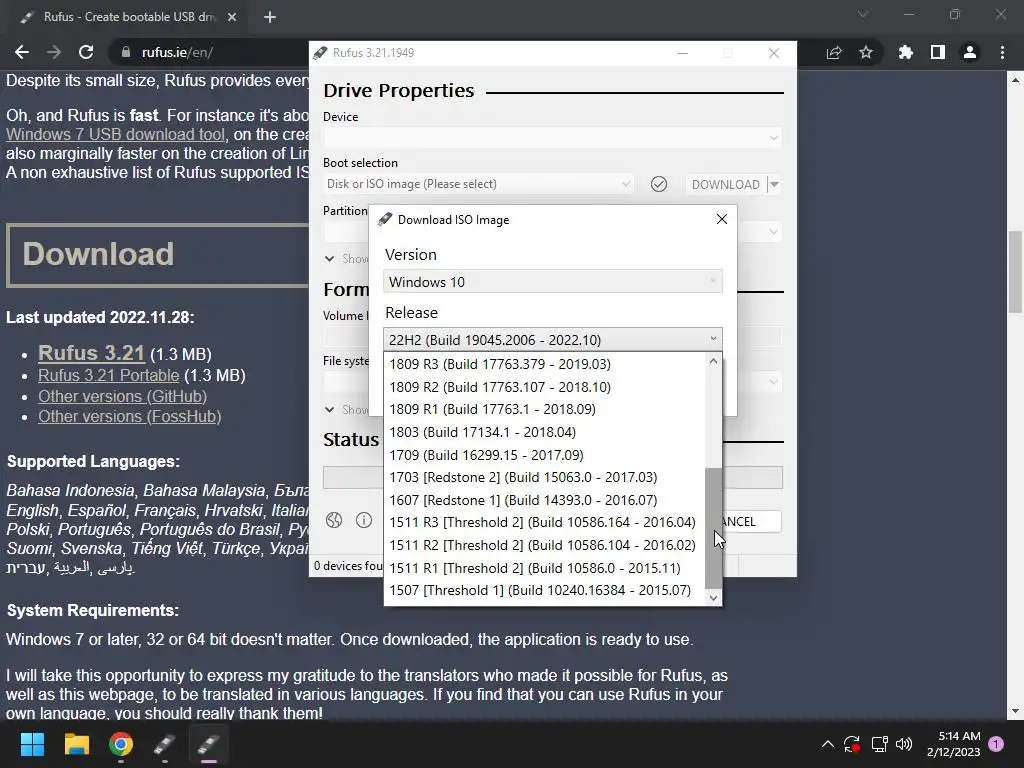Click the ISO checksum checkmark icon in Rufus
The image size is (1024, 768).
(x=659, y=184)
